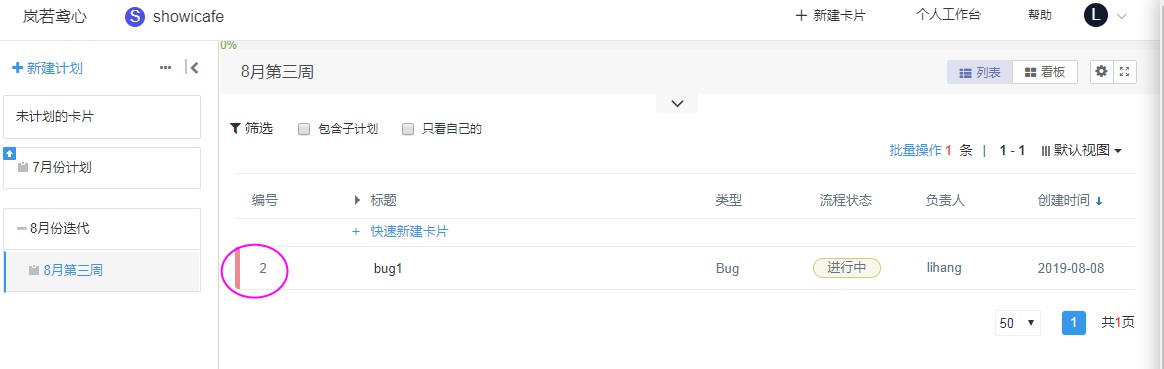Open the 50 per-page size dropdown
1164x369 pixels.
pyautogui.click(x=1017, y=323)
